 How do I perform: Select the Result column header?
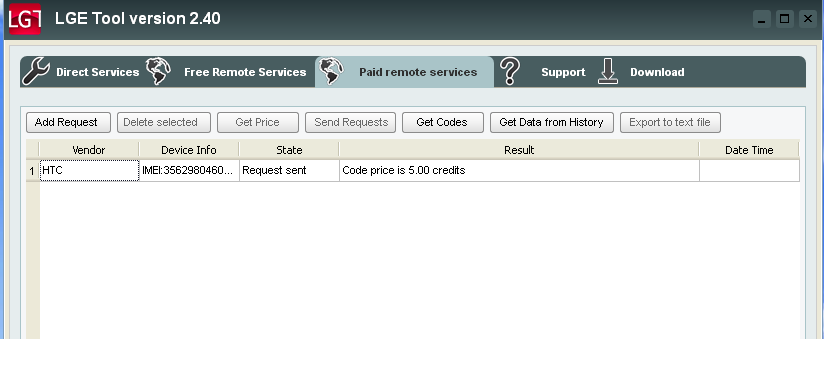coord(519,150)
